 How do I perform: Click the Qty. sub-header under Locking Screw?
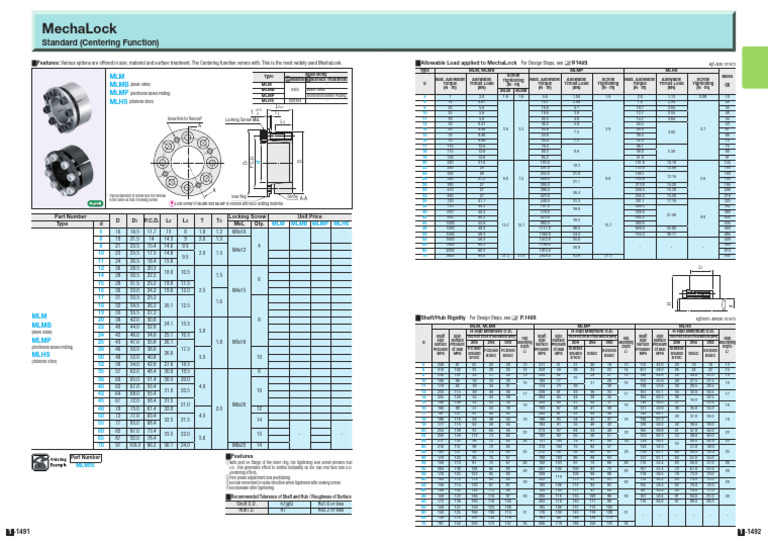[x=259, y=224]
